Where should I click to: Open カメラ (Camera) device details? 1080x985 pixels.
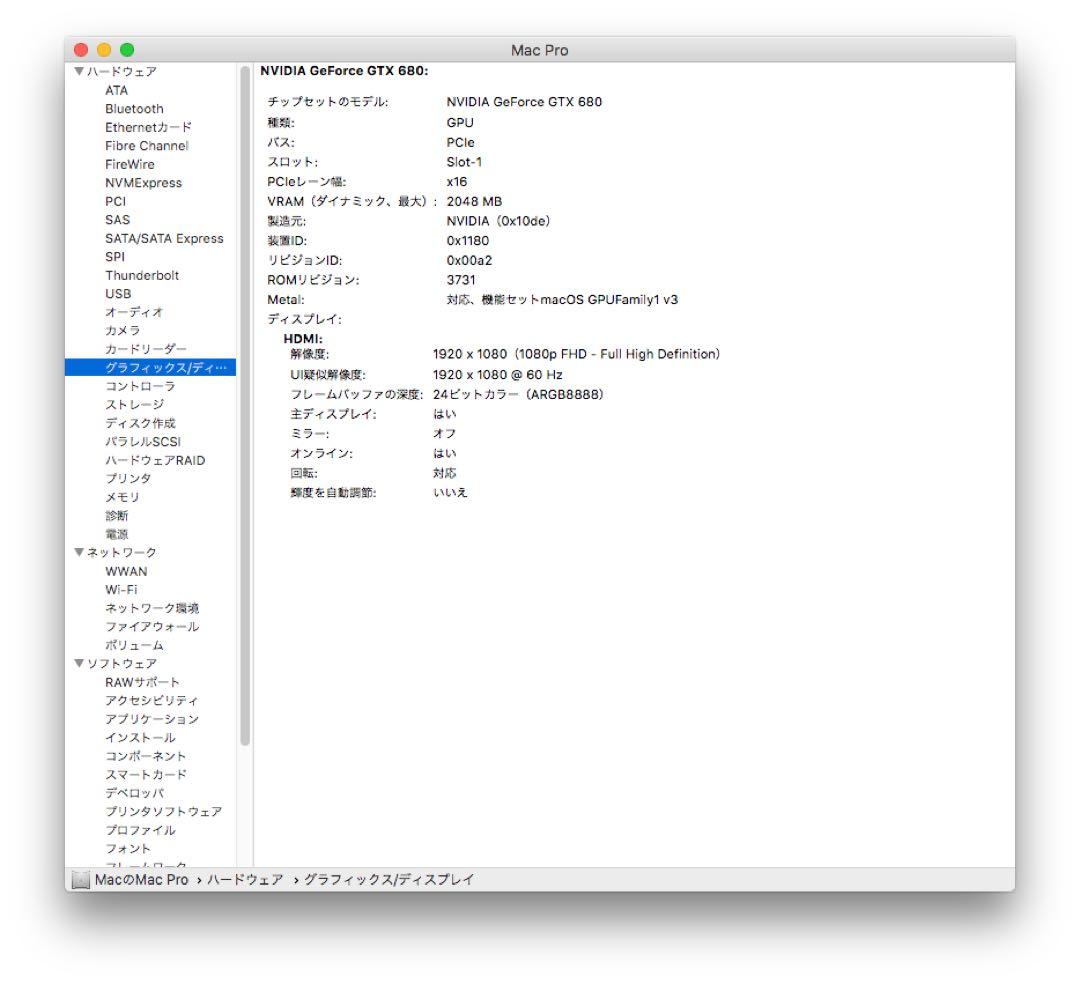(124, 329)
